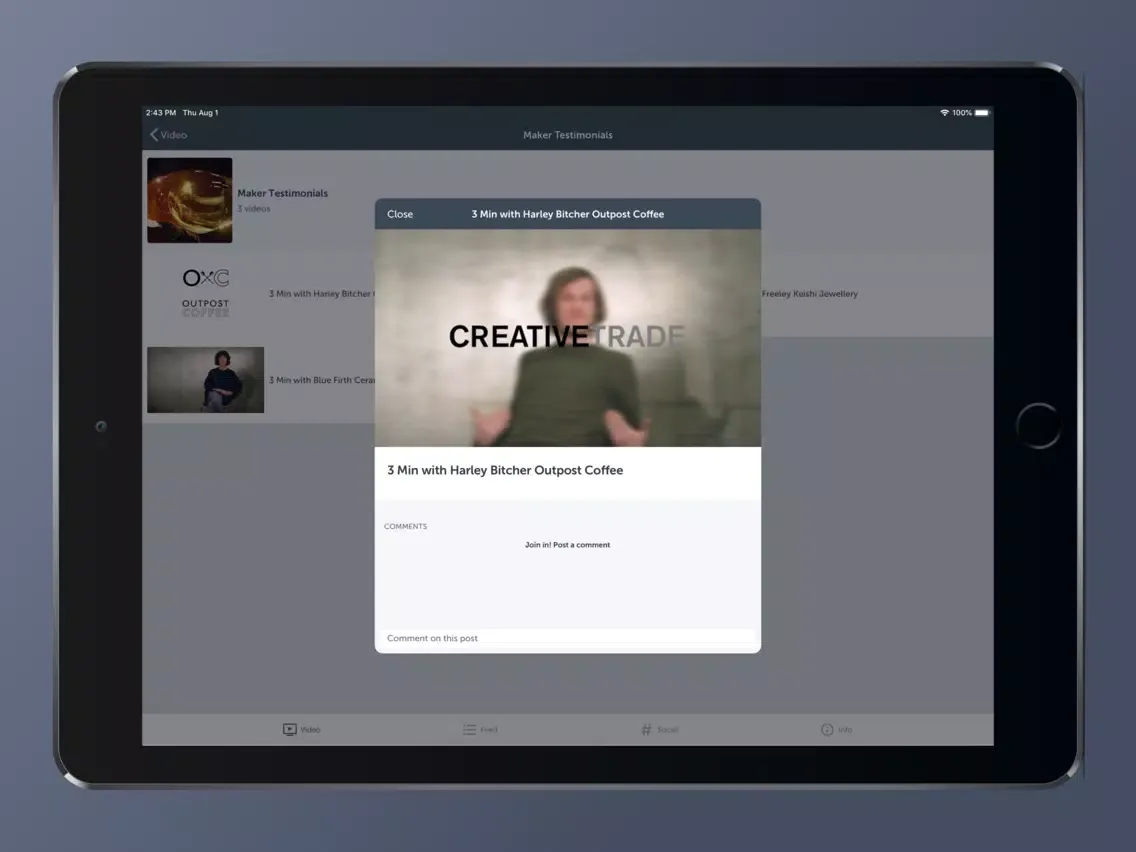Close the video comment dialog
The image size is (1136, 852).
[400, 214]
